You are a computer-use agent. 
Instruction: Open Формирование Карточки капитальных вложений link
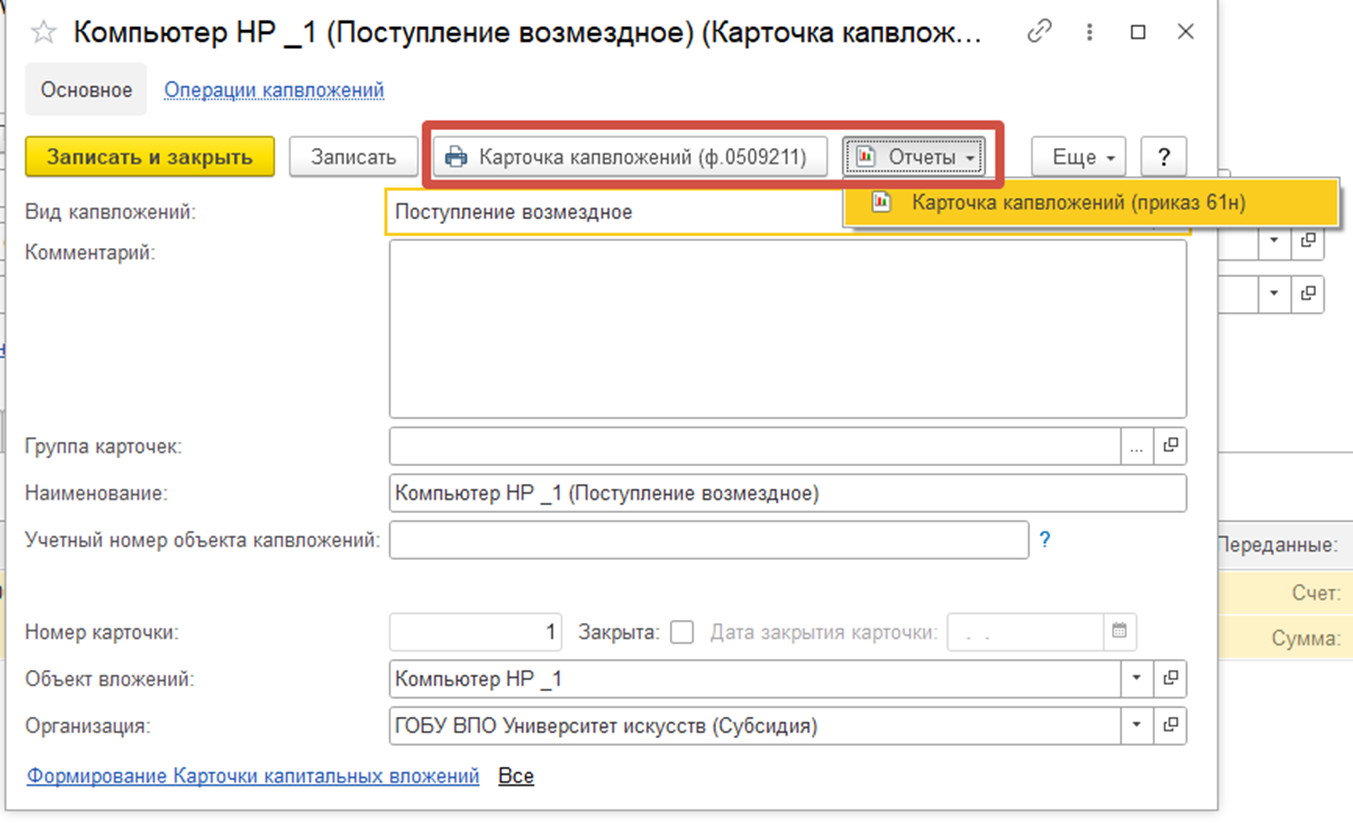(253, 776)
